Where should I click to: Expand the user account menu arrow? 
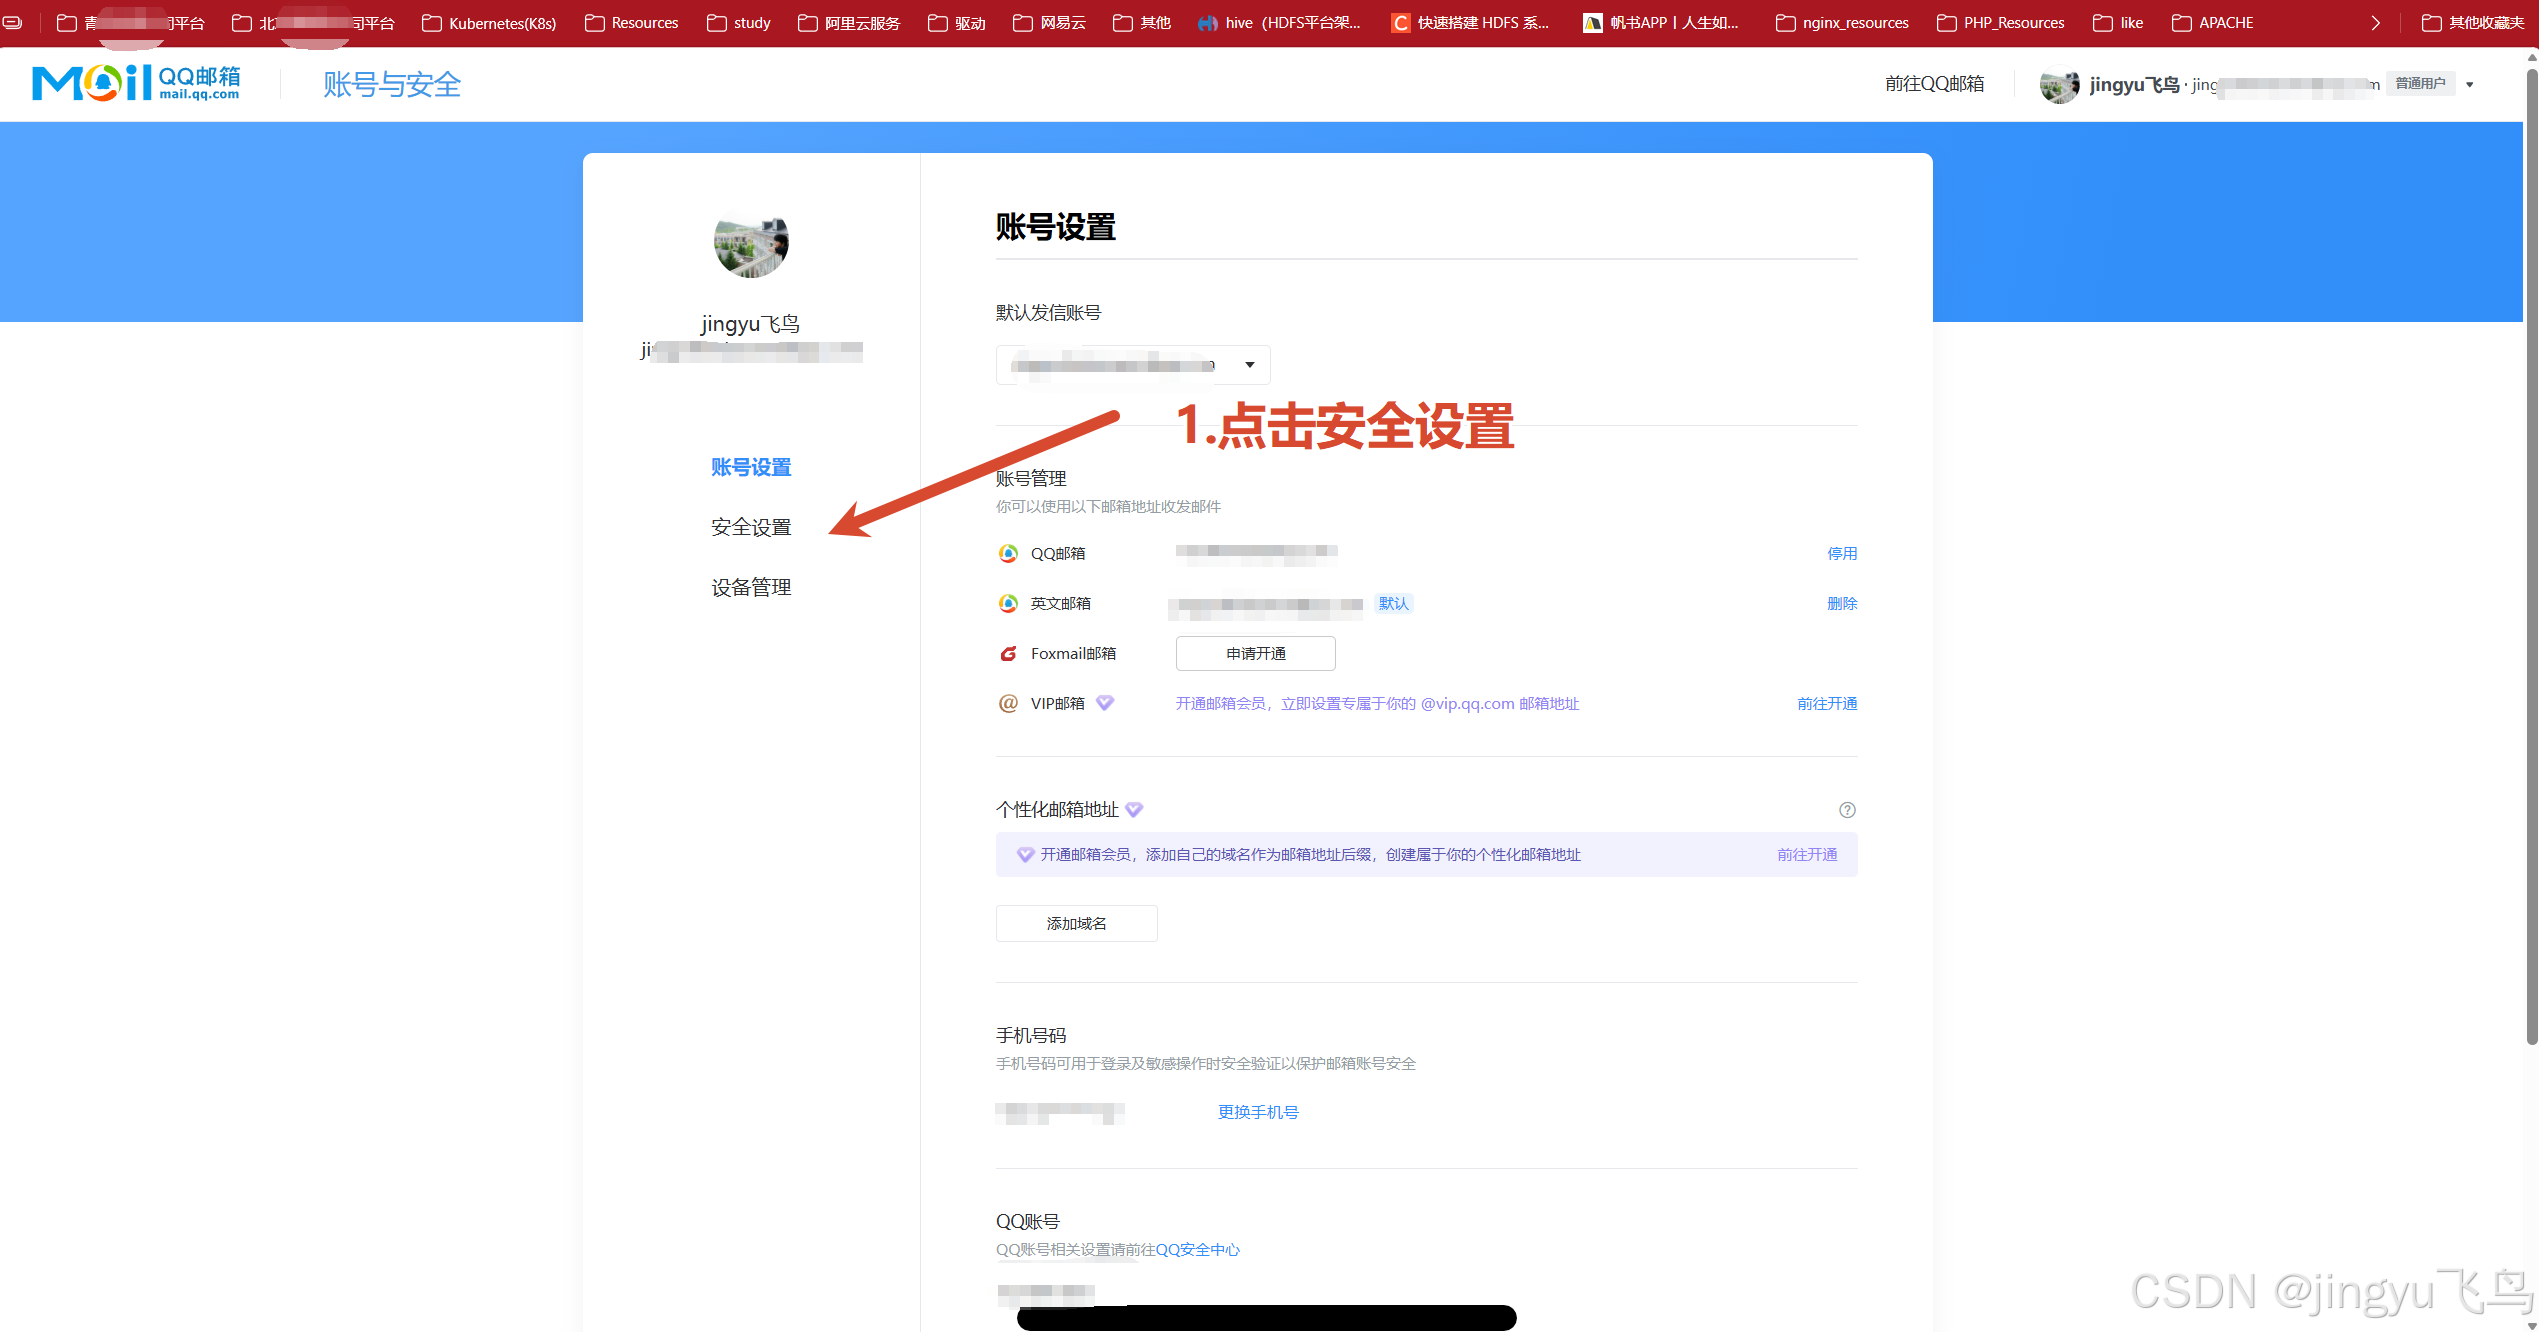[2470, 85]
